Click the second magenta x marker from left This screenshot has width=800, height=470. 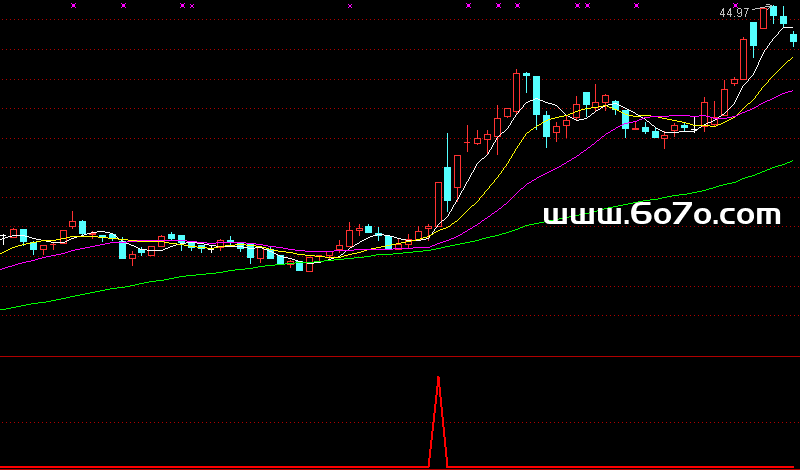tap(123, 6)
